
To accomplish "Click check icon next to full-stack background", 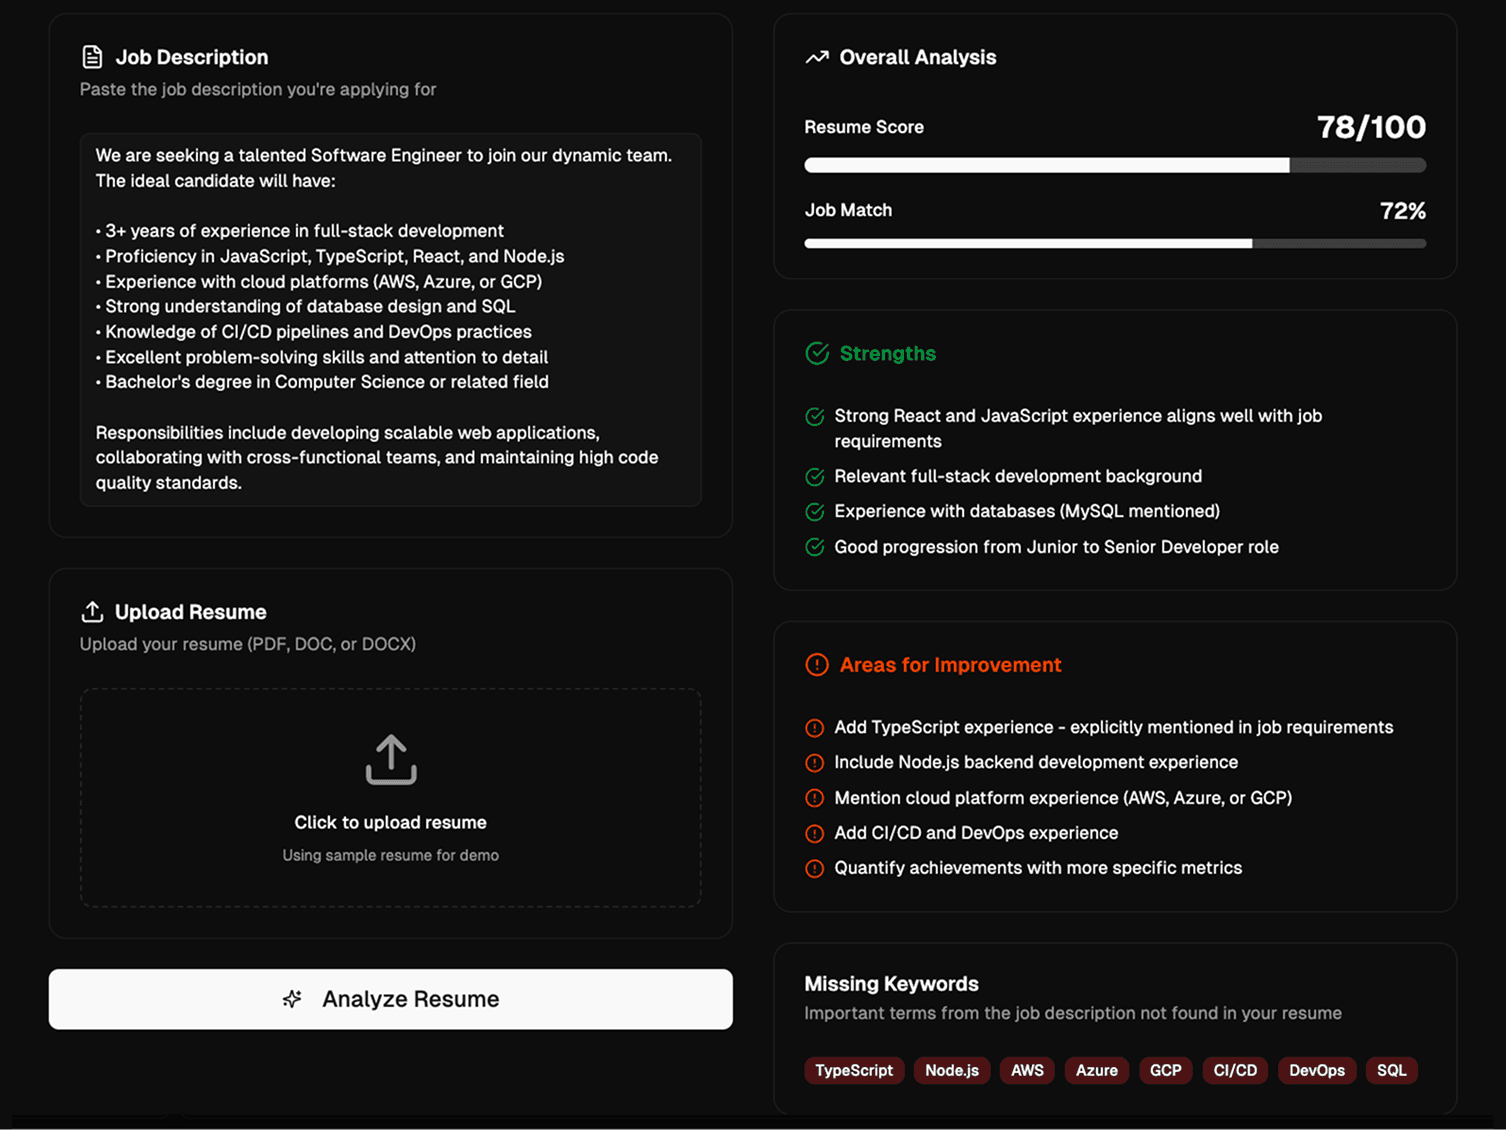I will click(815, 477).
